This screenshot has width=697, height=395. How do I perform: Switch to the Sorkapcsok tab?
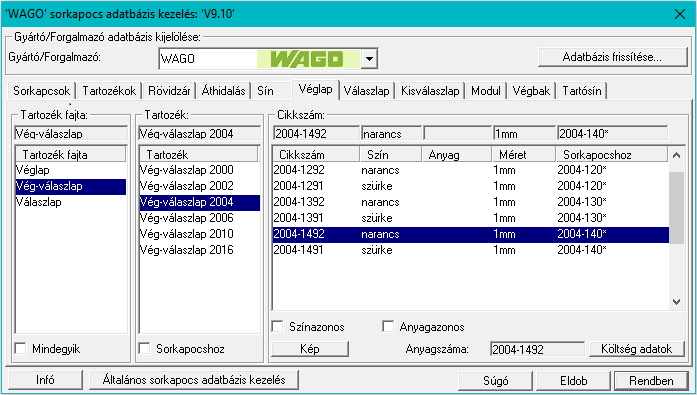click(x=41, y=91)
